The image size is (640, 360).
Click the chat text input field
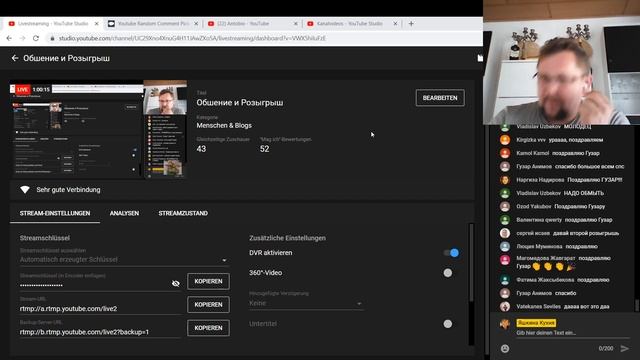click(572, 333)
